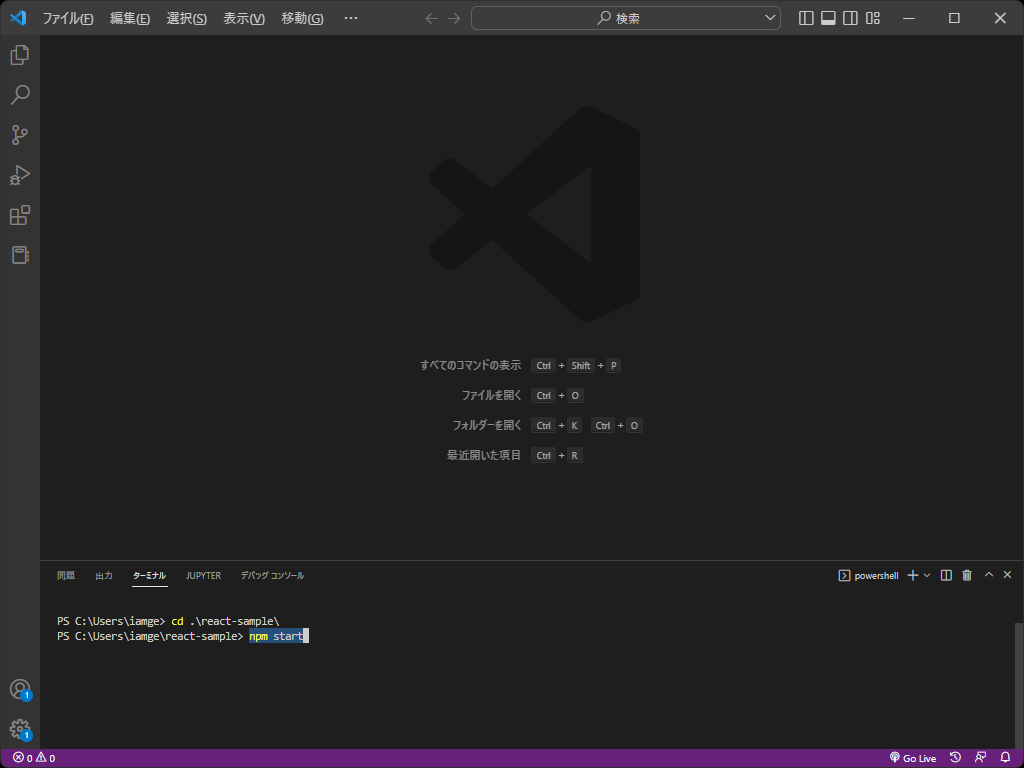Toggle the secondary side bar layout button

point(850,18)
